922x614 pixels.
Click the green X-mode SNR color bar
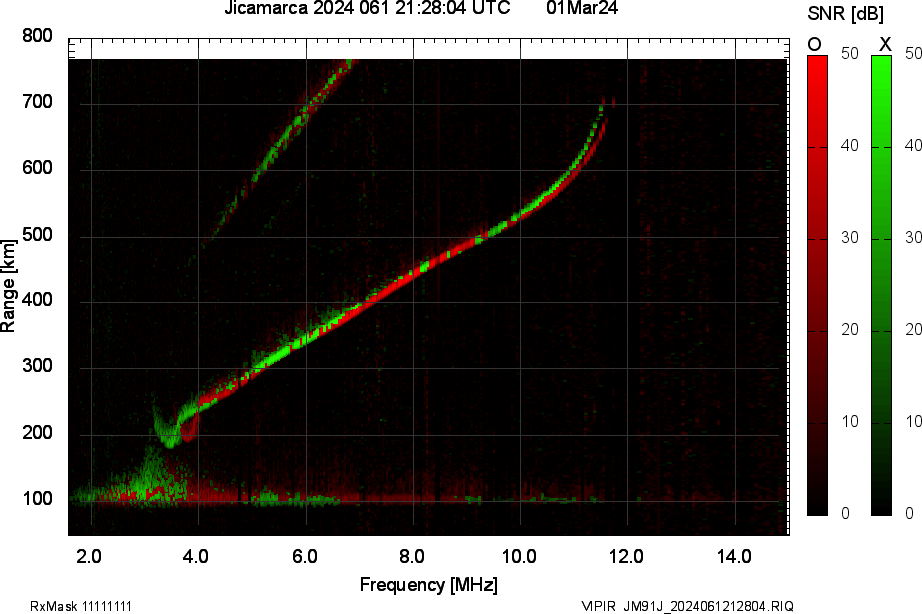[x=881, y=285]
